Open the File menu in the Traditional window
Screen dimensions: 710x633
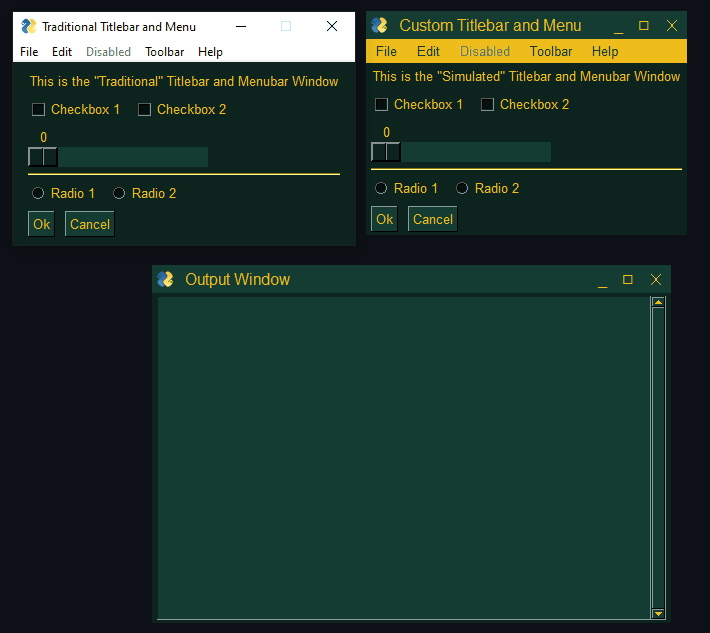coord(29,52)
